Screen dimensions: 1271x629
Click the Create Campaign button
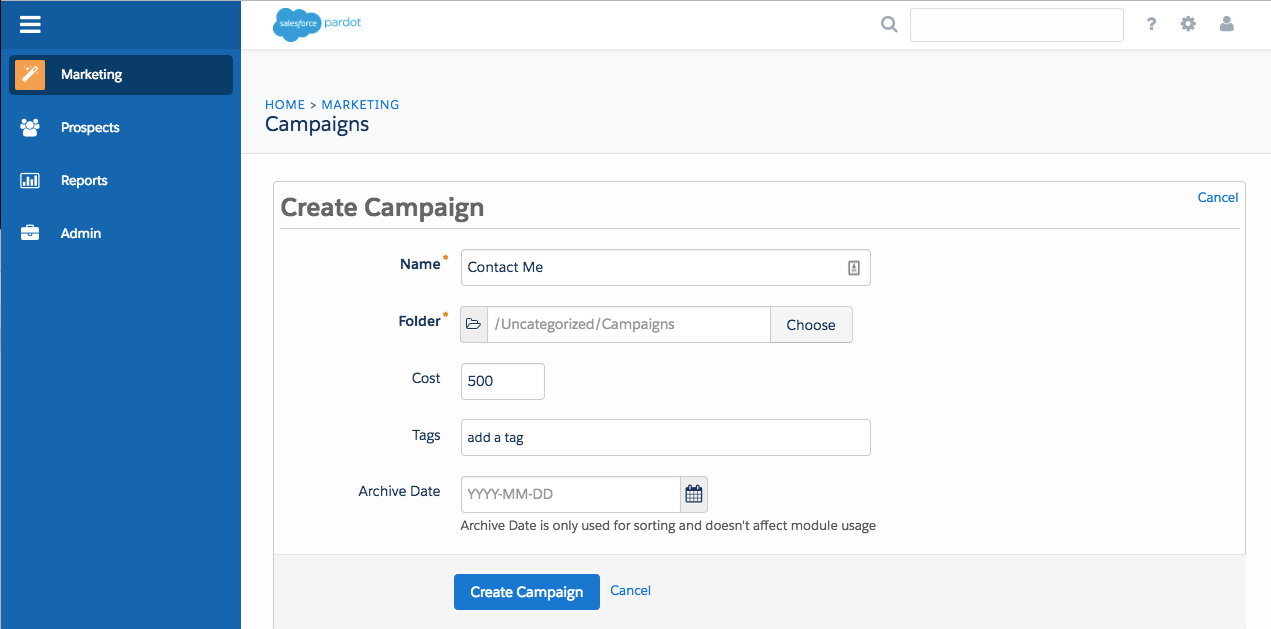pos(527,592)
